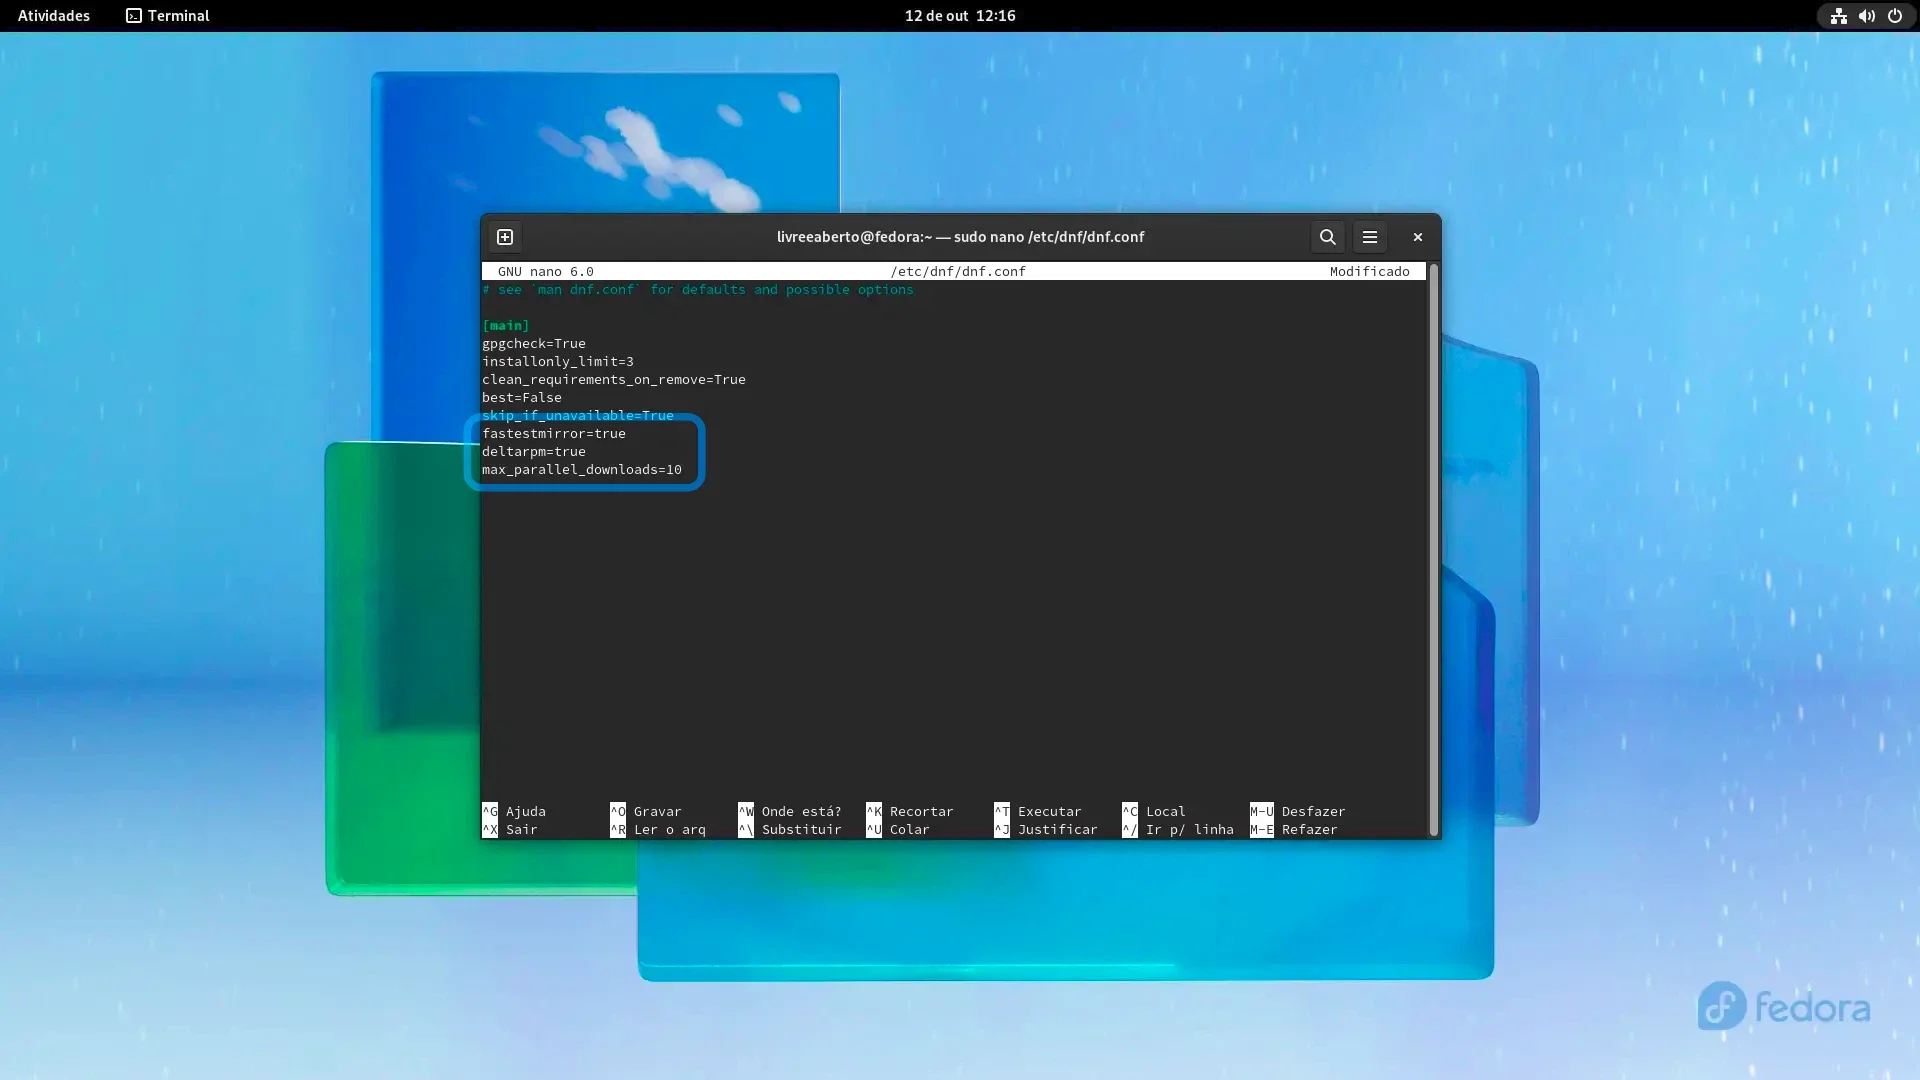Click the max_parallel_downloads=10 line

582,469
